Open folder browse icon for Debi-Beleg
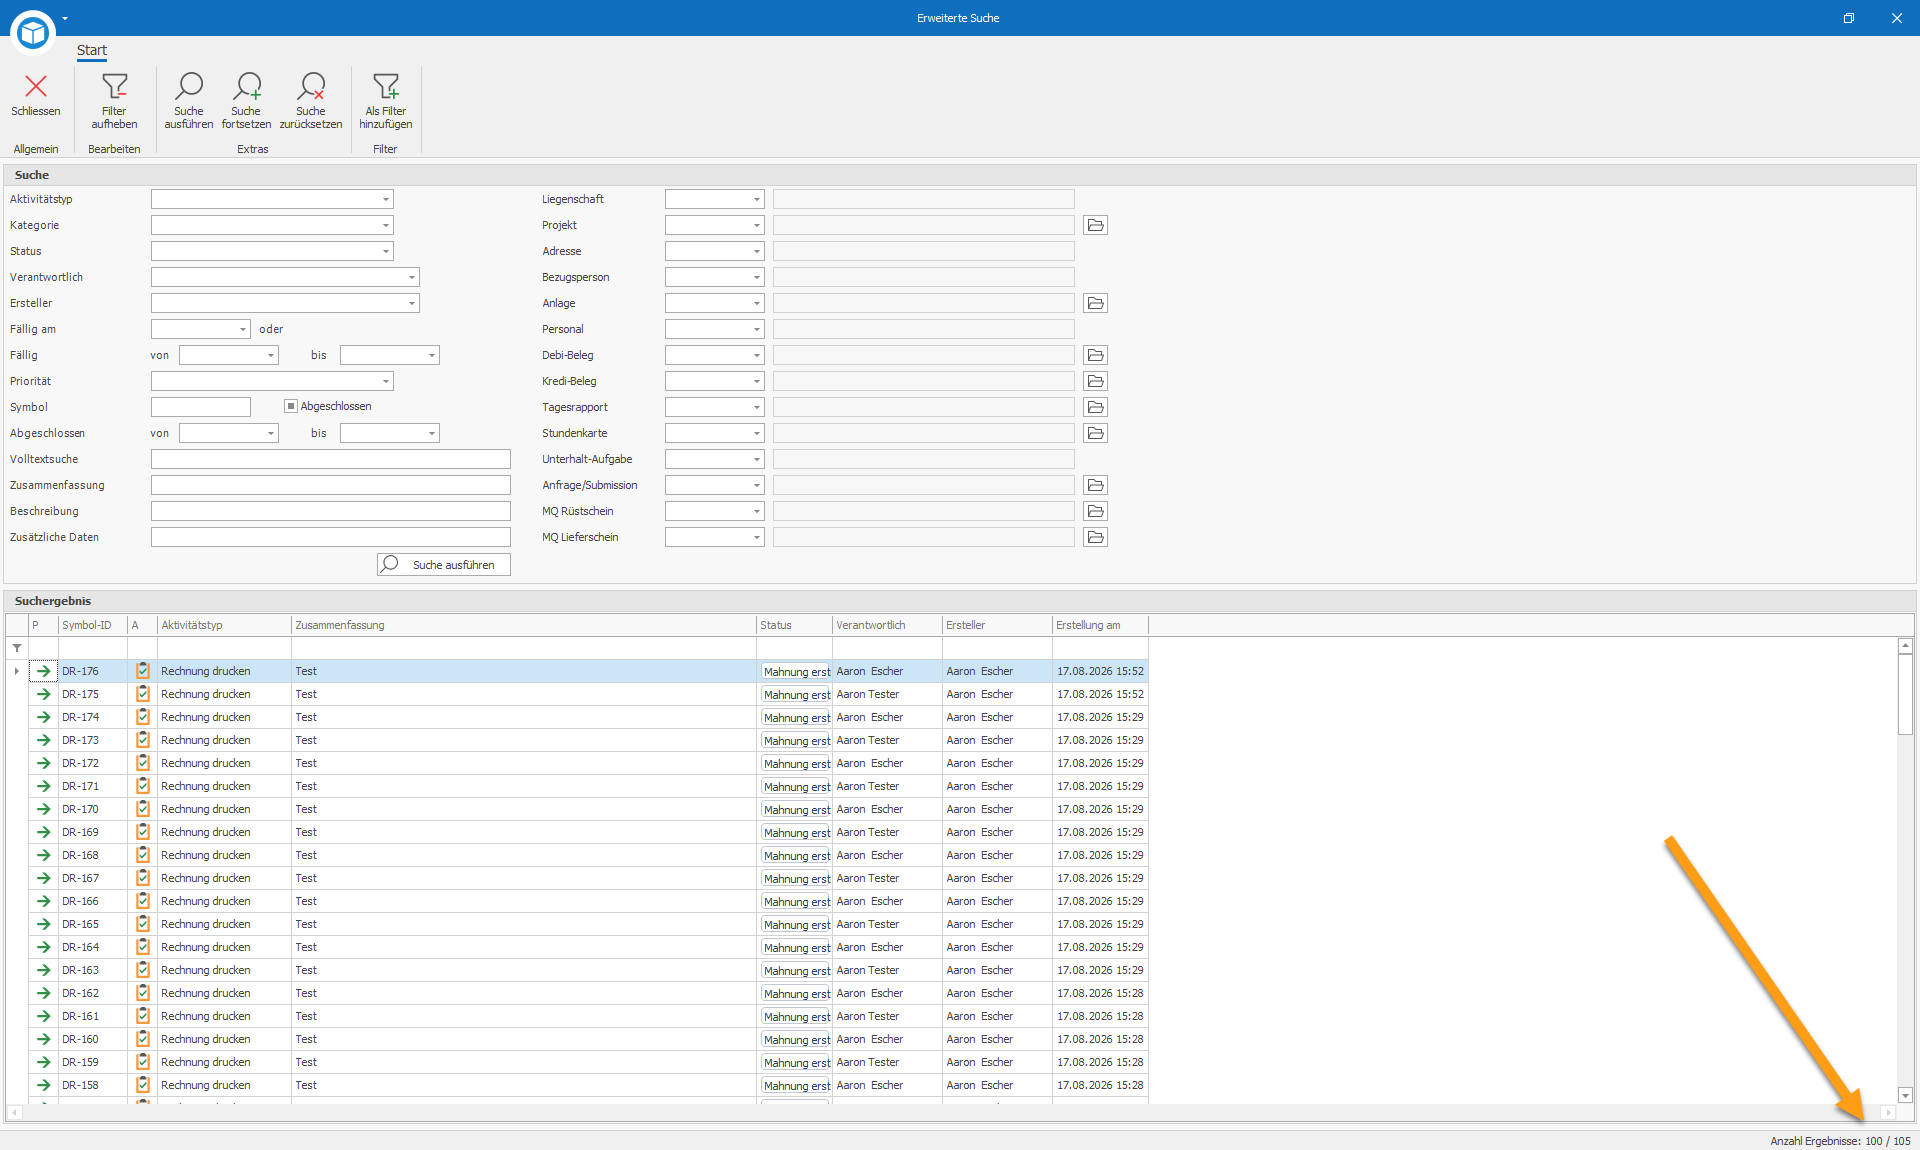The image size is (1920, 1150). point(1095,355)
